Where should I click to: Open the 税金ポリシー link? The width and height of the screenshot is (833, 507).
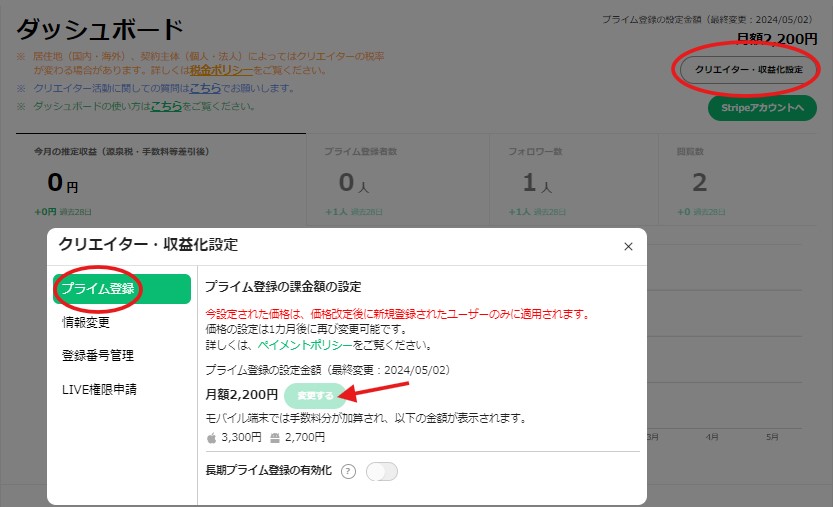222,70
